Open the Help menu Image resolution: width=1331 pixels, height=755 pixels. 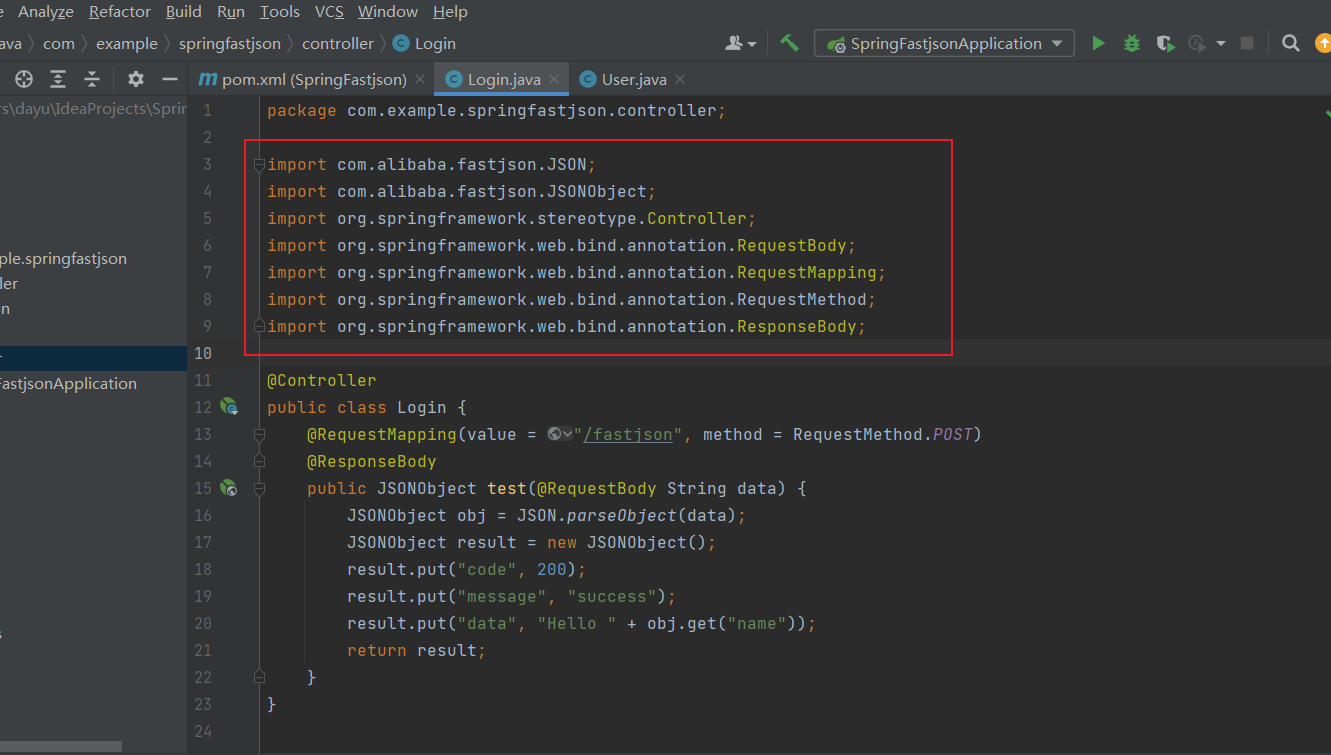pos(450,12)
